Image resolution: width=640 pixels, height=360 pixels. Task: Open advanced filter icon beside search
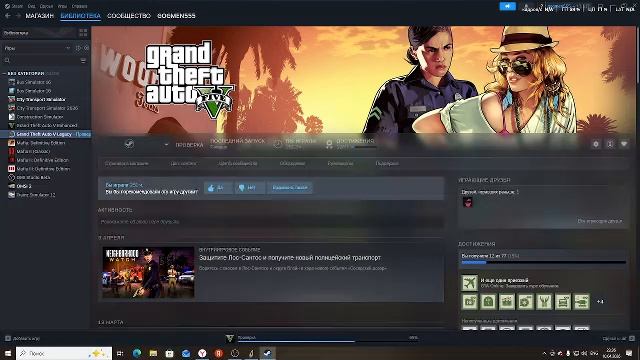83,60
